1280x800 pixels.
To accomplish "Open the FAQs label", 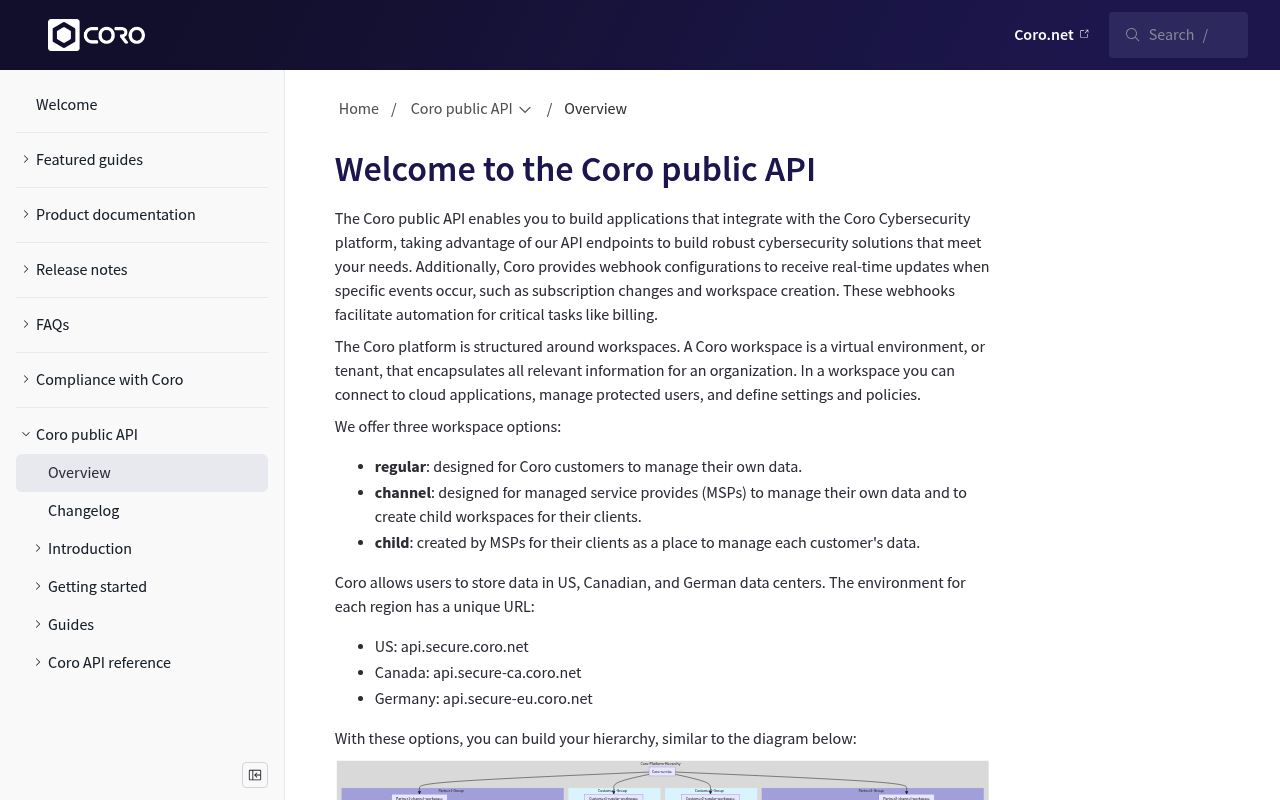I will tap(53, 325).
